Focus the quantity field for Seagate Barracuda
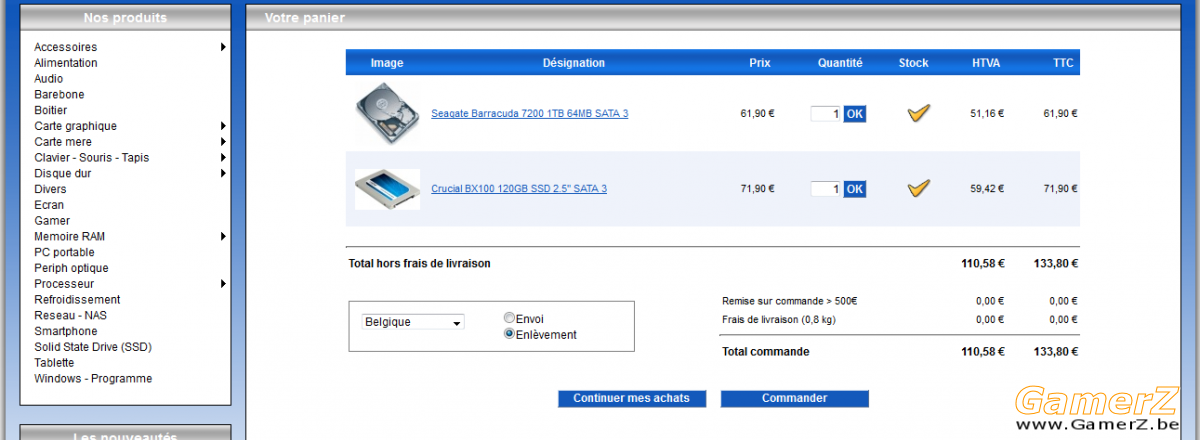The image size is (1200, 440). click(826, 114)
